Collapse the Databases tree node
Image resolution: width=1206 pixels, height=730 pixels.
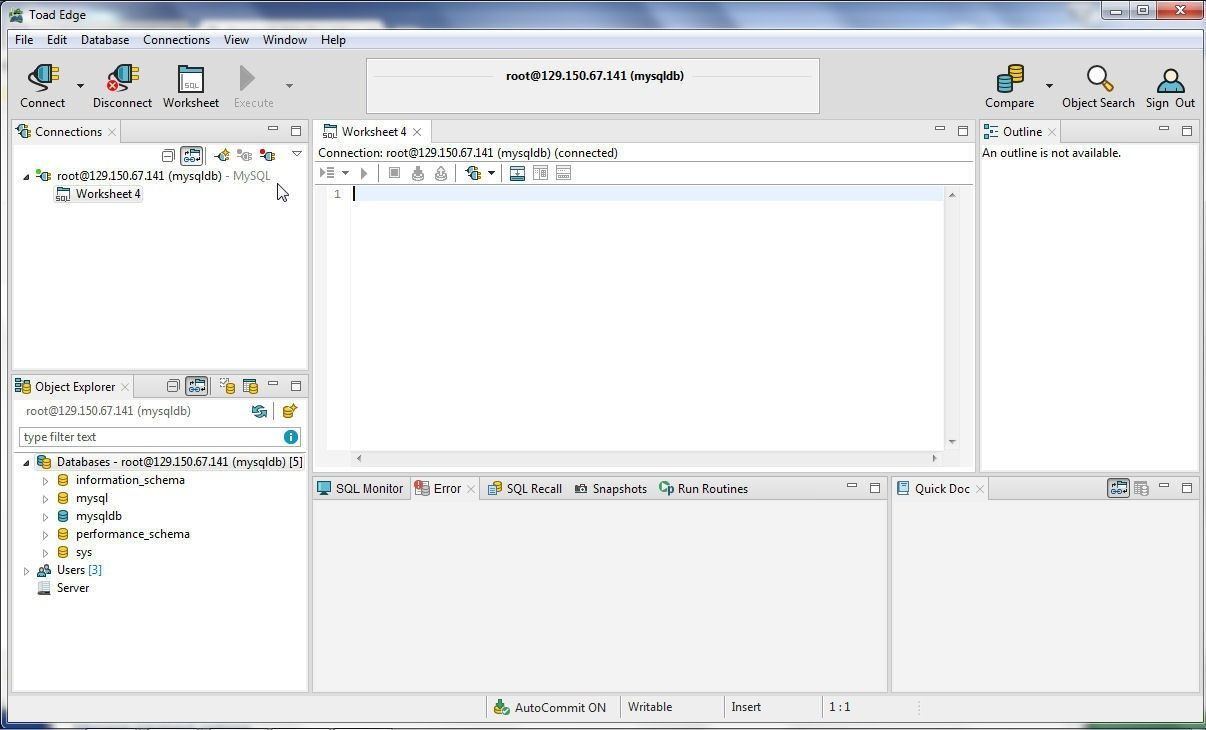26,462
